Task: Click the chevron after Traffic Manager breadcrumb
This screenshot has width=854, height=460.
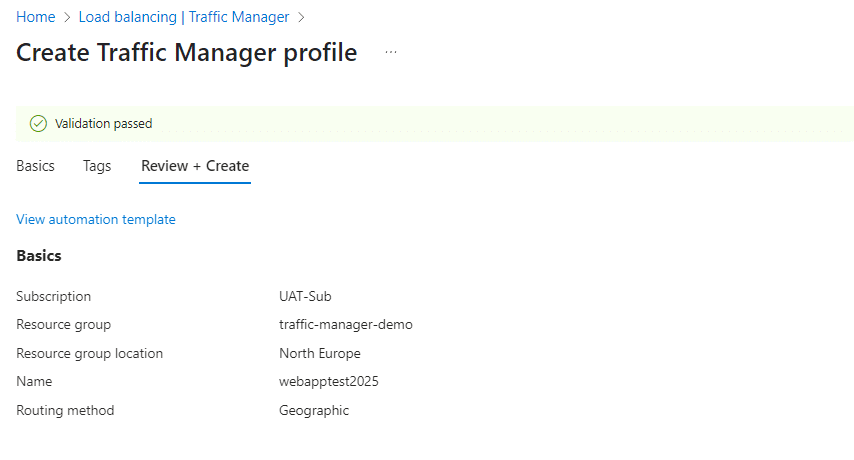Action: tap(302, 17)
